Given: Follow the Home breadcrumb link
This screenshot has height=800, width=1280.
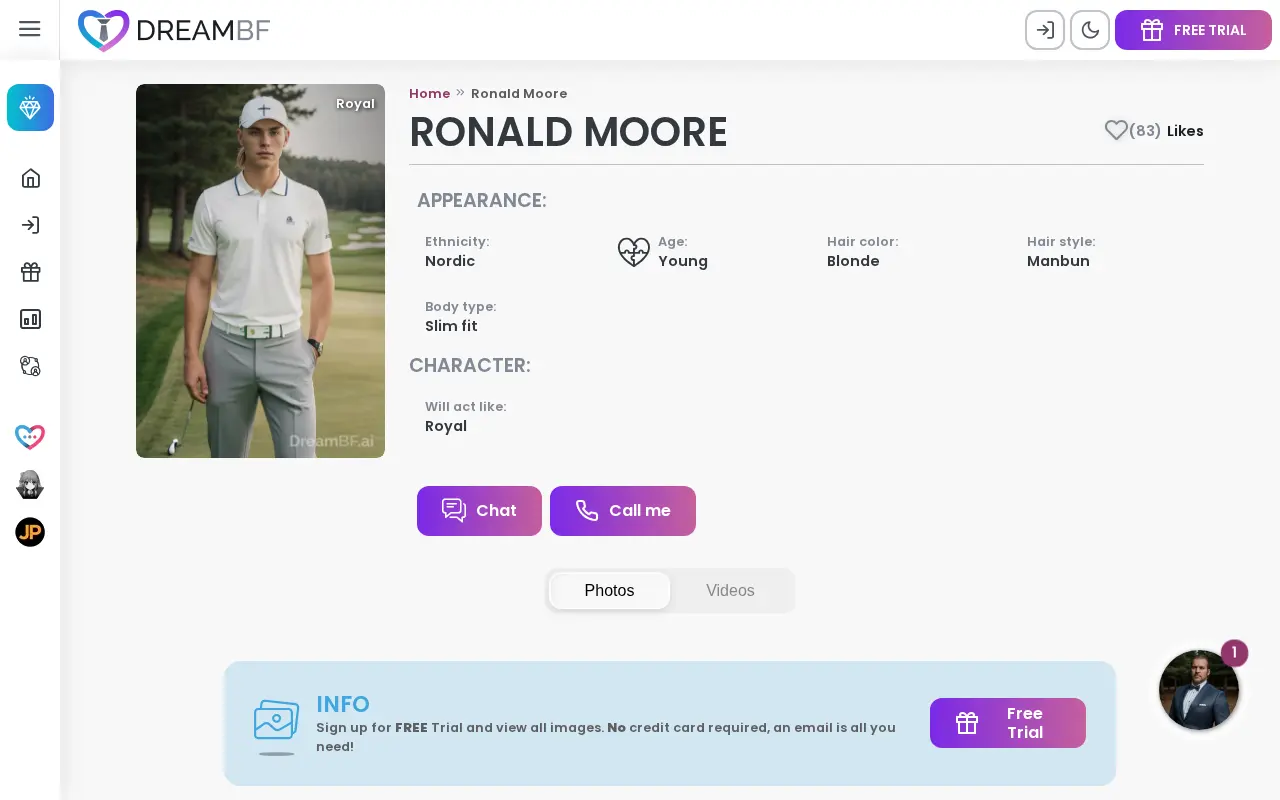Looking at the screenshot, I should (x=430, y=94).
